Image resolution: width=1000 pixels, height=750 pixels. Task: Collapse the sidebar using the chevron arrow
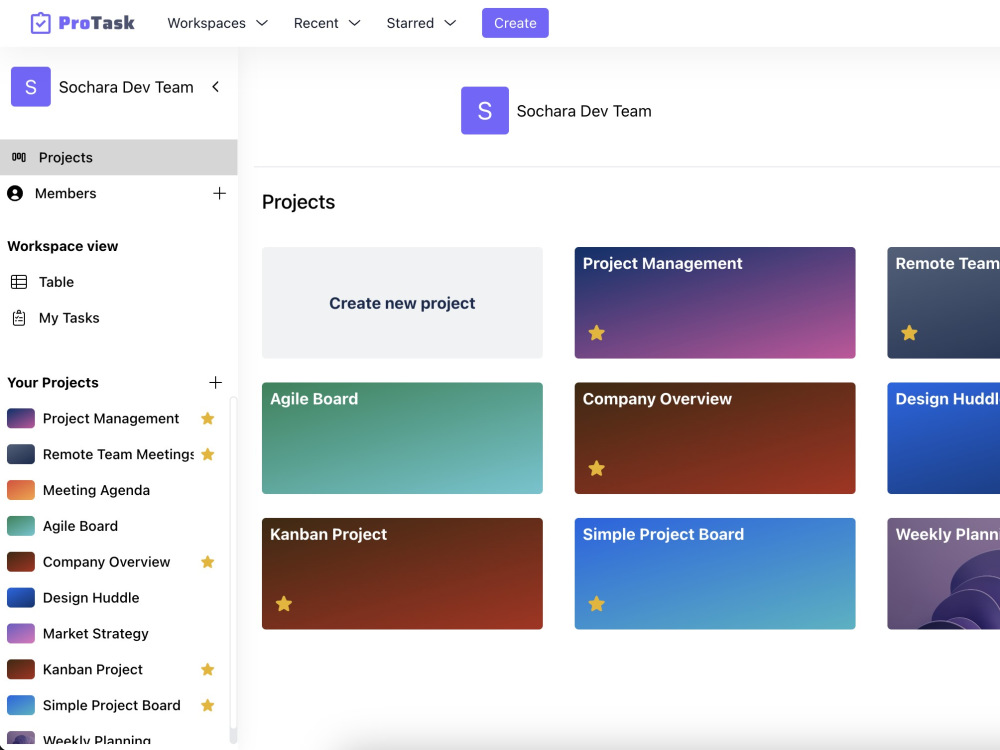point(215,87)
